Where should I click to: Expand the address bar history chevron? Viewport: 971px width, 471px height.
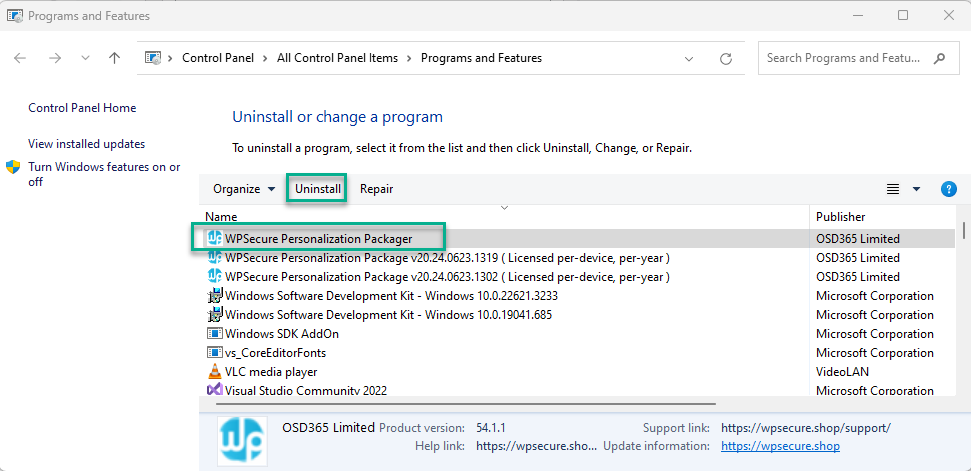coord(689,59)
